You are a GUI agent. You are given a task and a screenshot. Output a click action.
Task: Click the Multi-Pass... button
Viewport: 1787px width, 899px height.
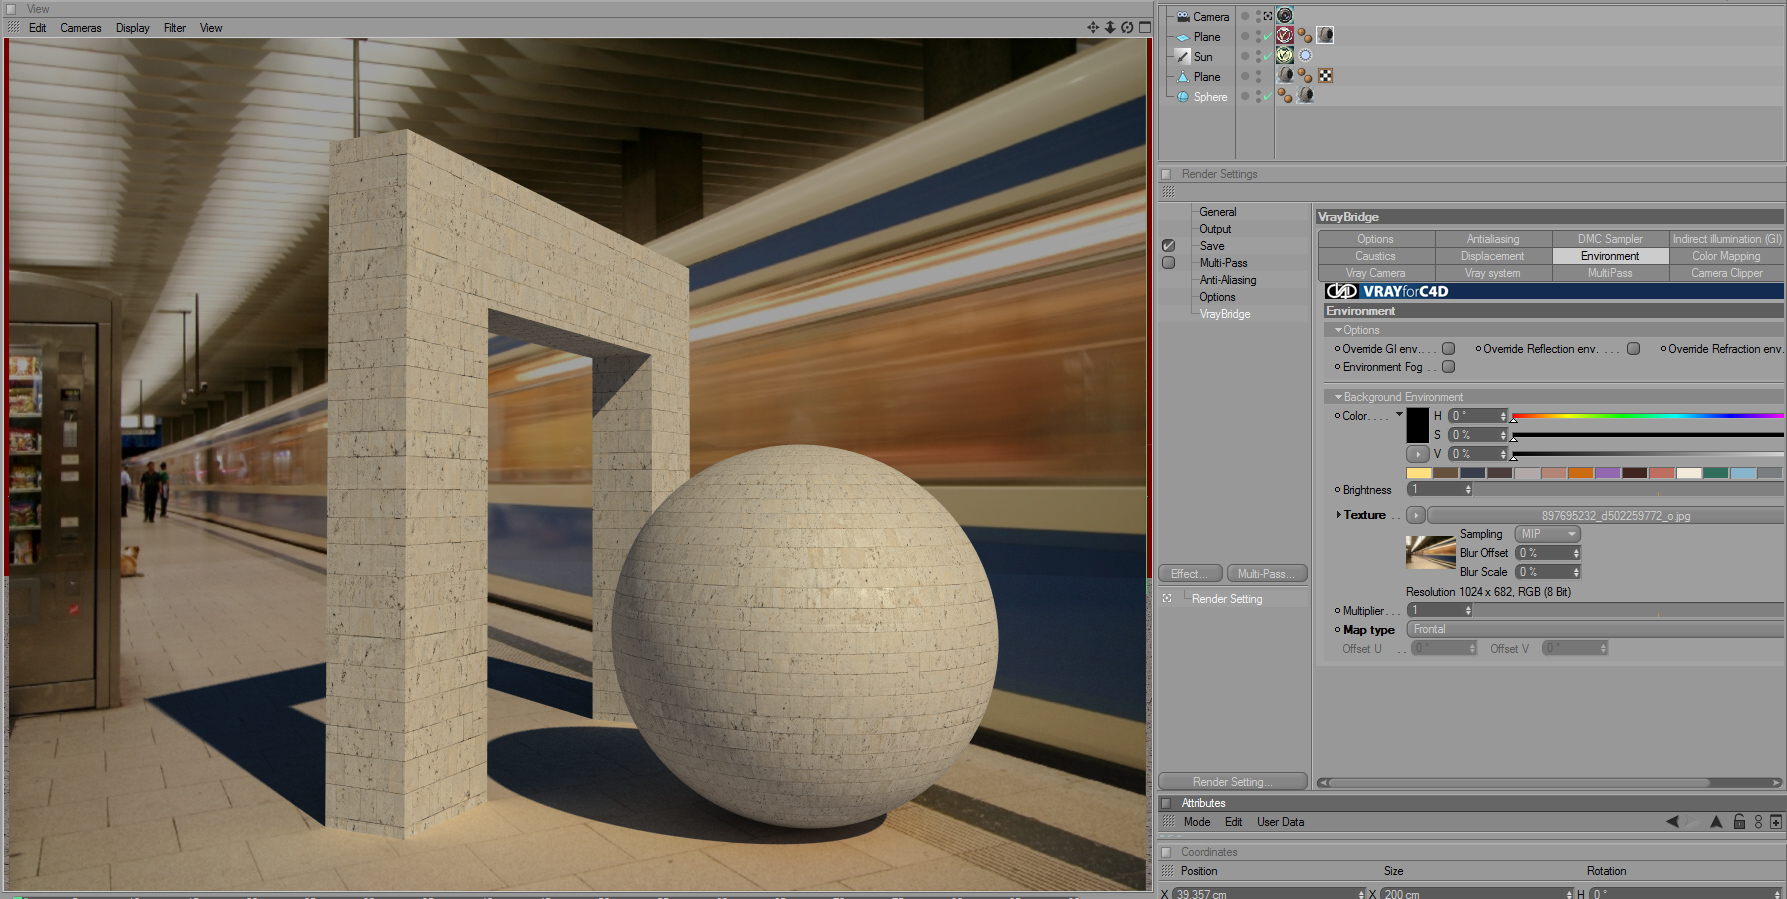click(1267, 574)
